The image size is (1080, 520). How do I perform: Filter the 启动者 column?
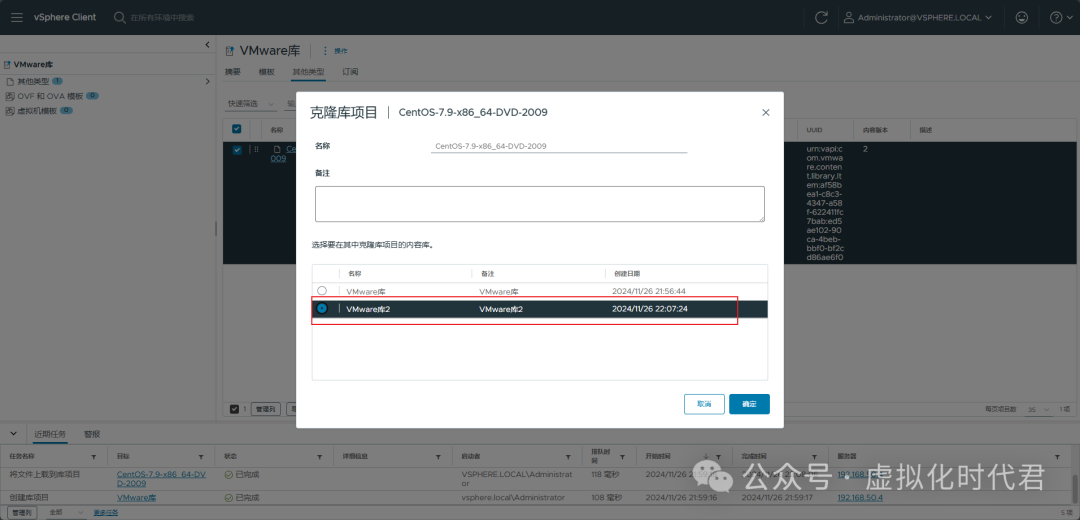tap(568, 457)
